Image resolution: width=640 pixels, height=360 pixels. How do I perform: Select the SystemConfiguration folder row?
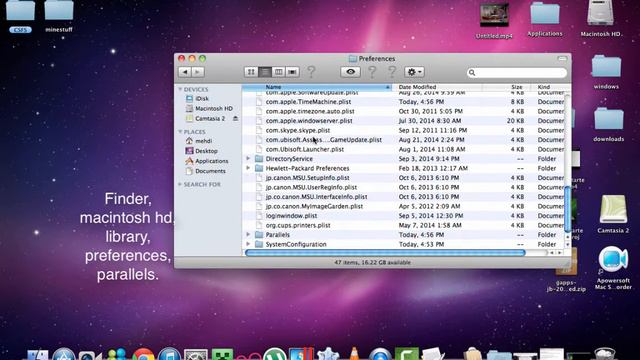403,244
